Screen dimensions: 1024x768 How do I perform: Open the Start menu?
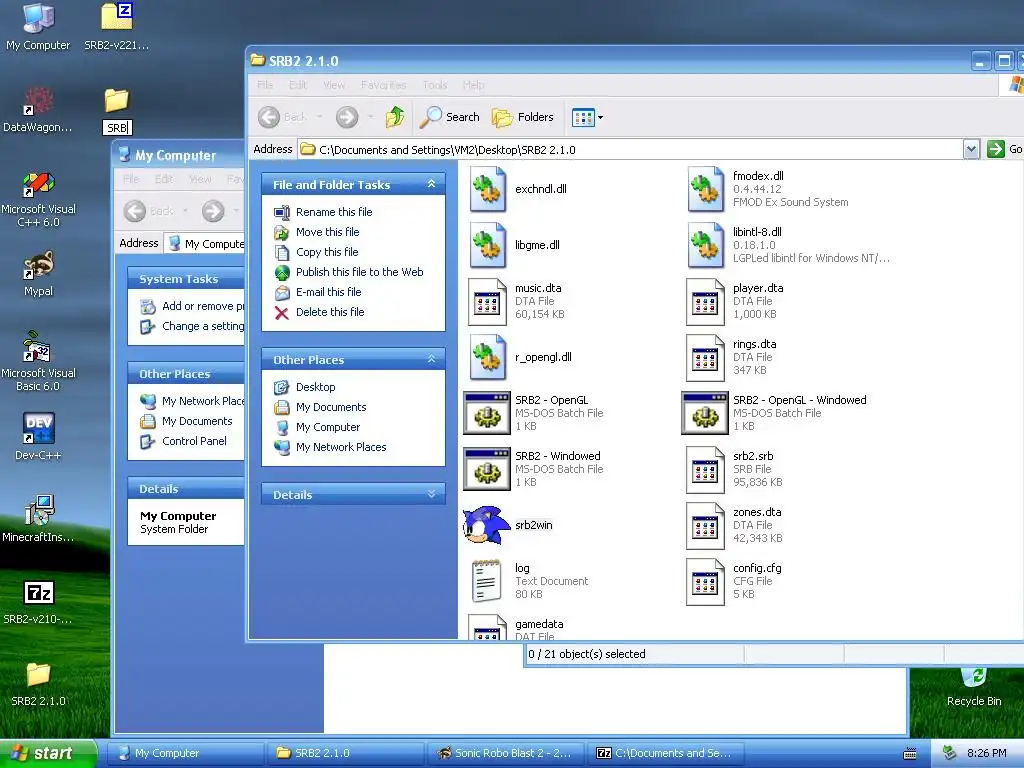click(x=48, y=753)
